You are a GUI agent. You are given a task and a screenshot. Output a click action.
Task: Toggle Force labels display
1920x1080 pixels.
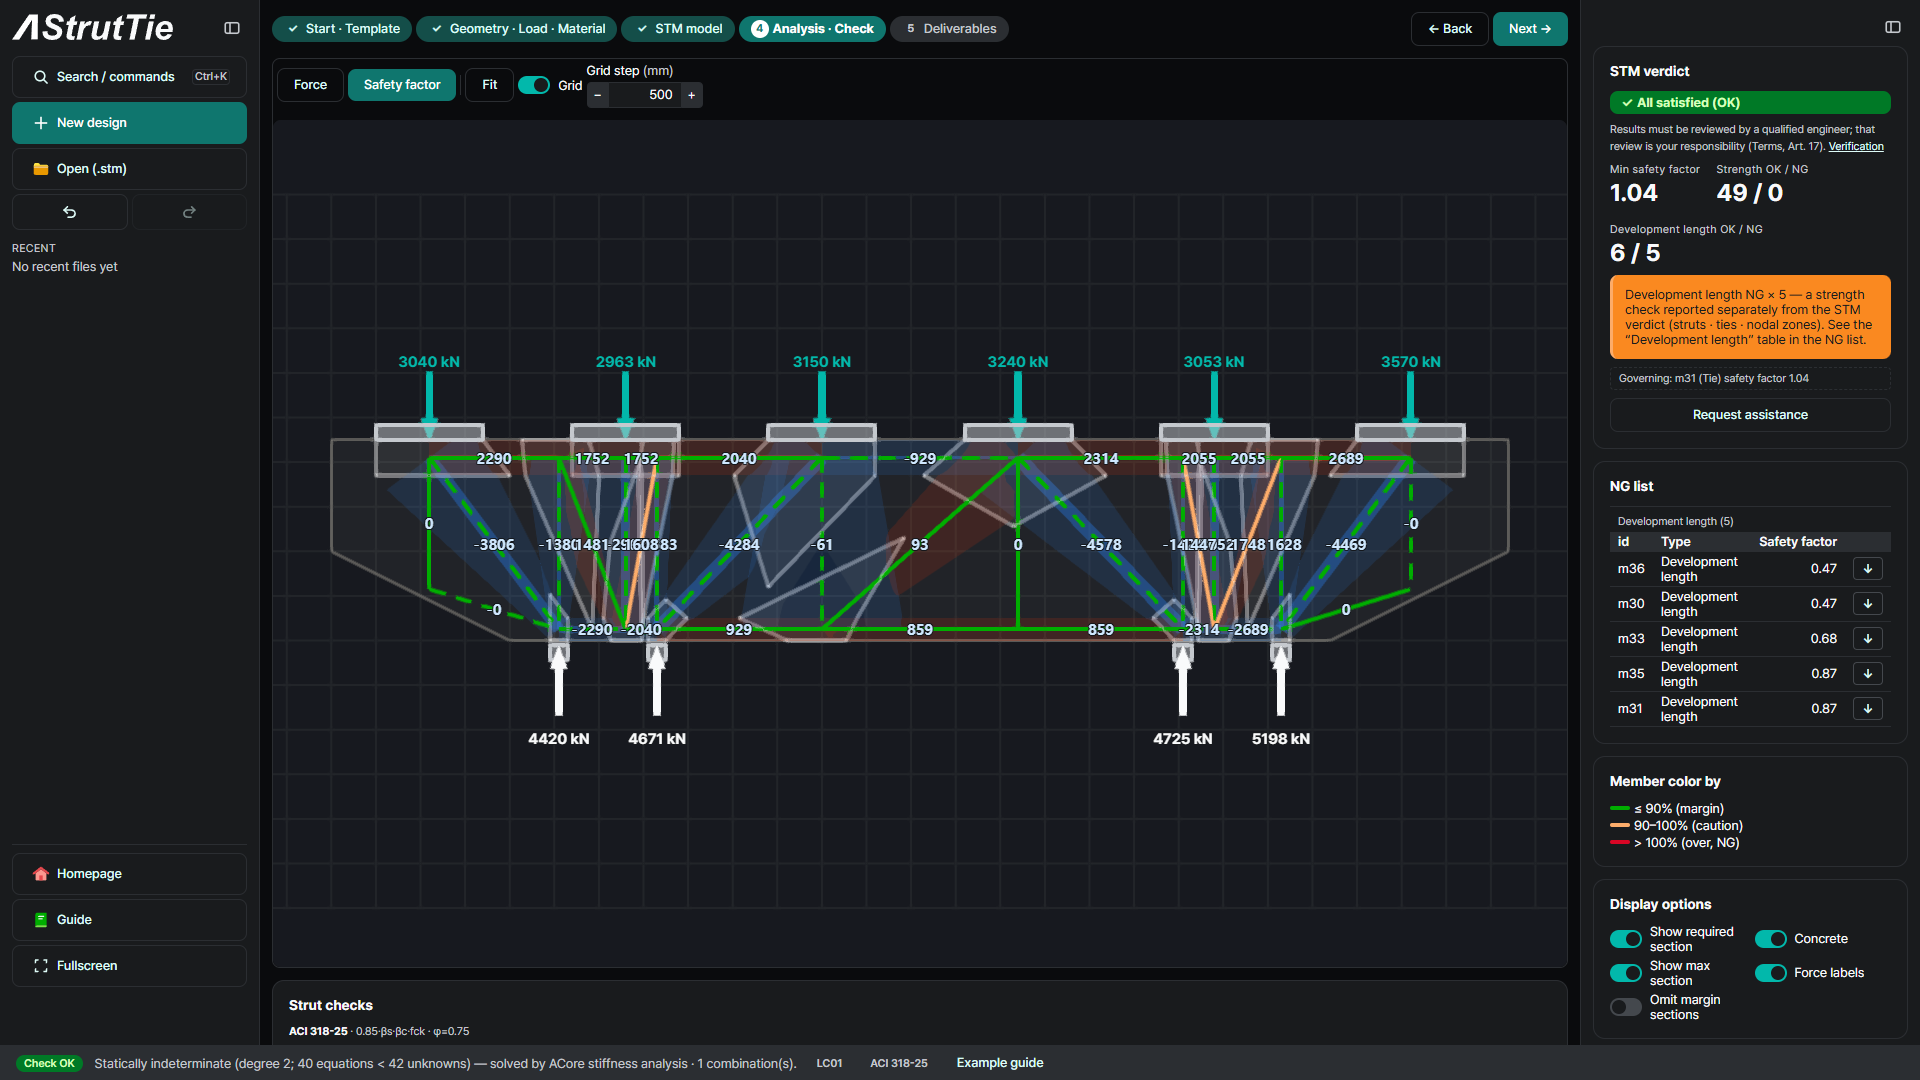pyautogui.click(x=1771, y=973)
